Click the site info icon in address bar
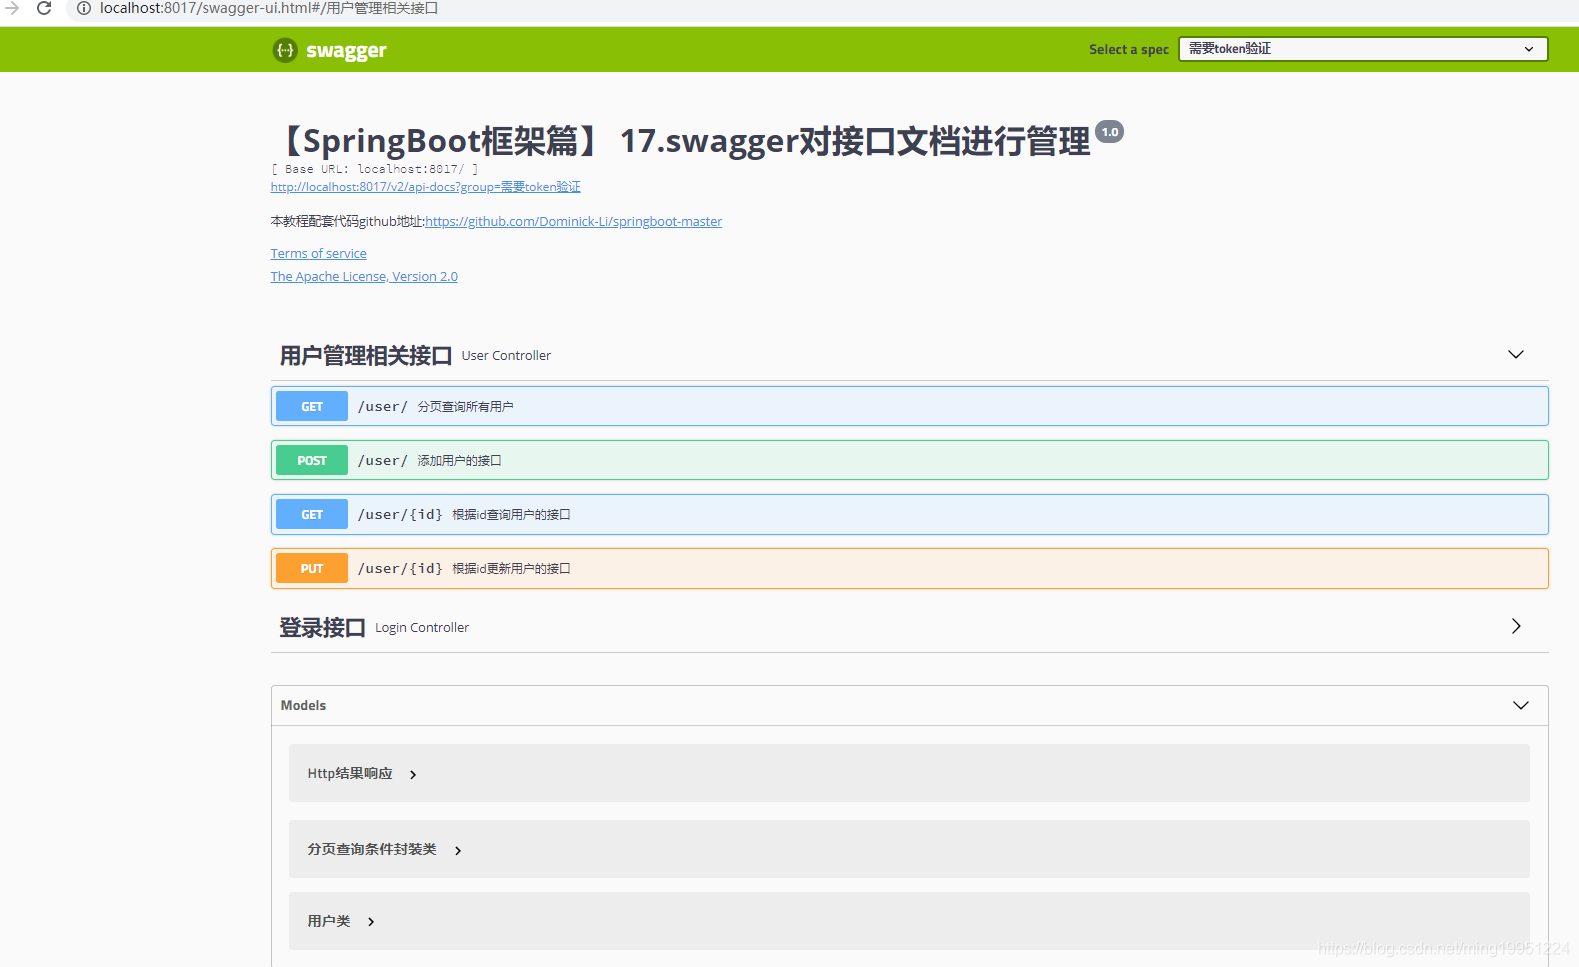Viewport: 1579px width, 967px height. click(84, 8)
